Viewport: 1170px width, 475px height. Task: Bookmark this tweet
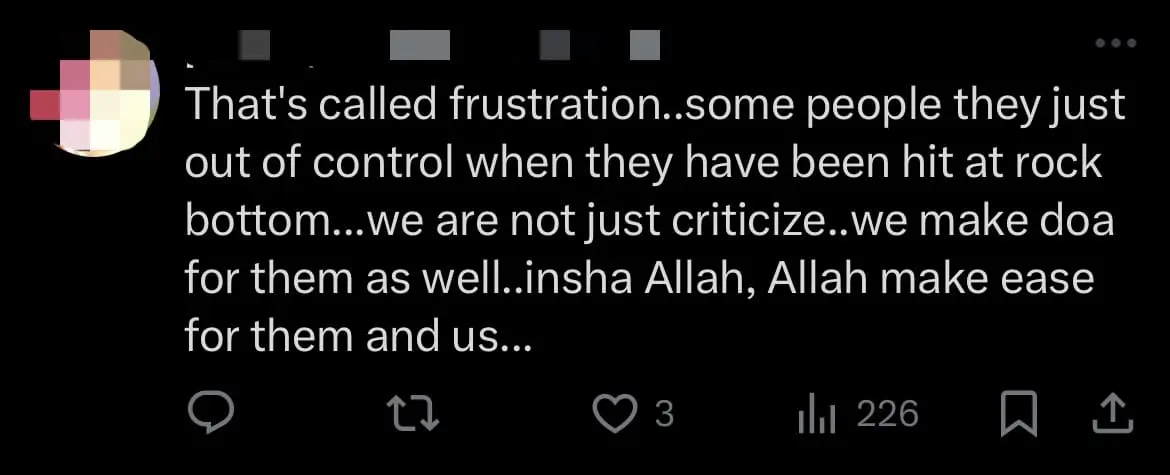1018,413
